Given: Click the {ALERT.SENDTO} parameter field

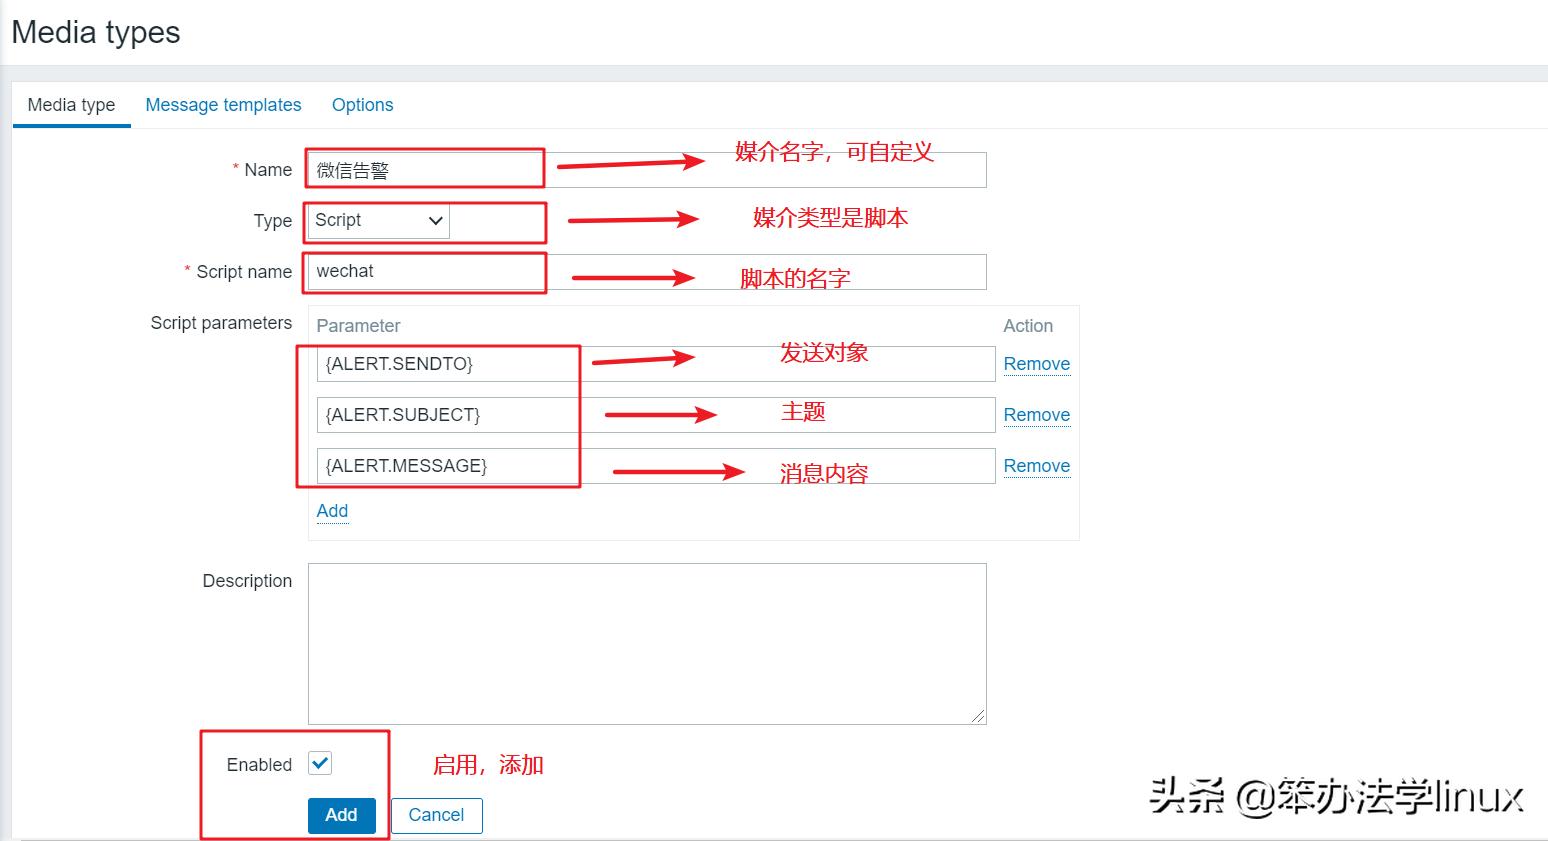Looking at the screenshot, I should tap(447, 364).
